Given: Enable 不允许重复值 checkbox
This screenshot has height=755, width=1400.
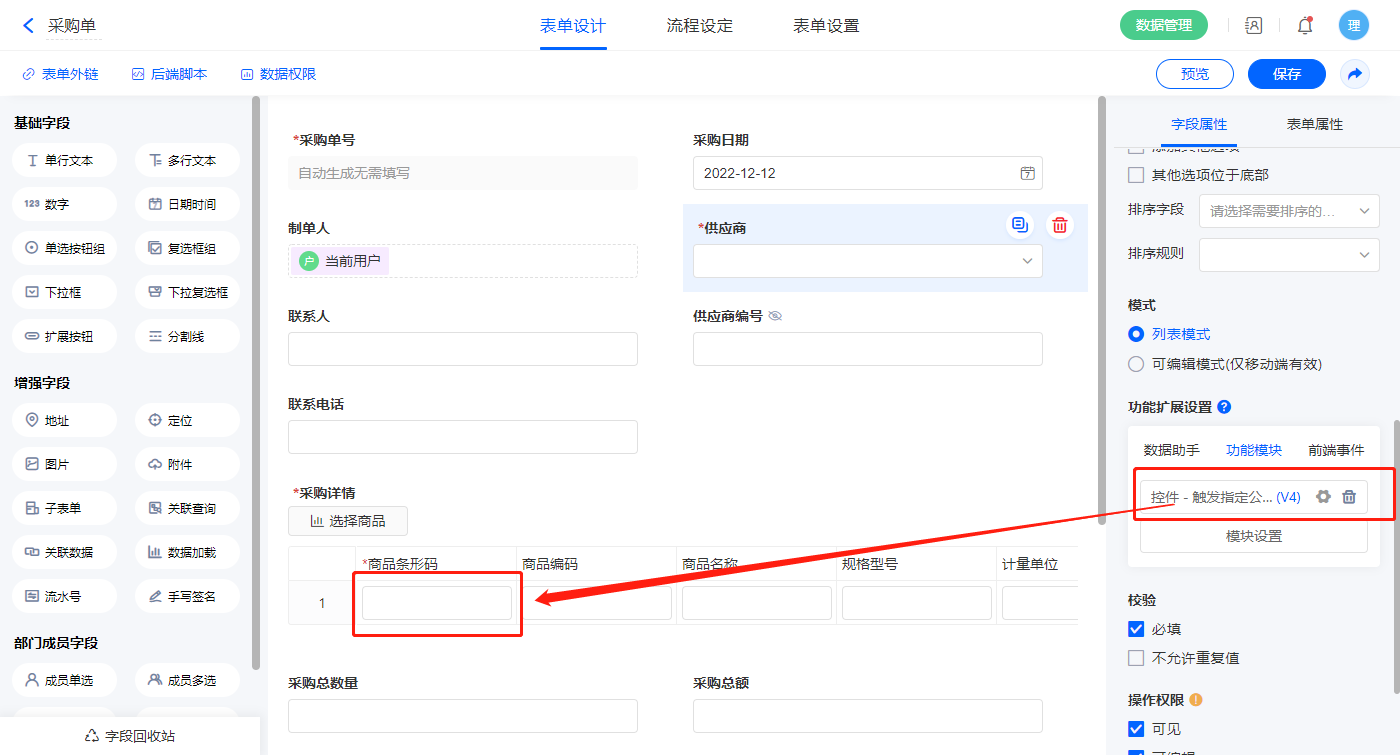Looking at the screenshot, I should coord(1136,658).
